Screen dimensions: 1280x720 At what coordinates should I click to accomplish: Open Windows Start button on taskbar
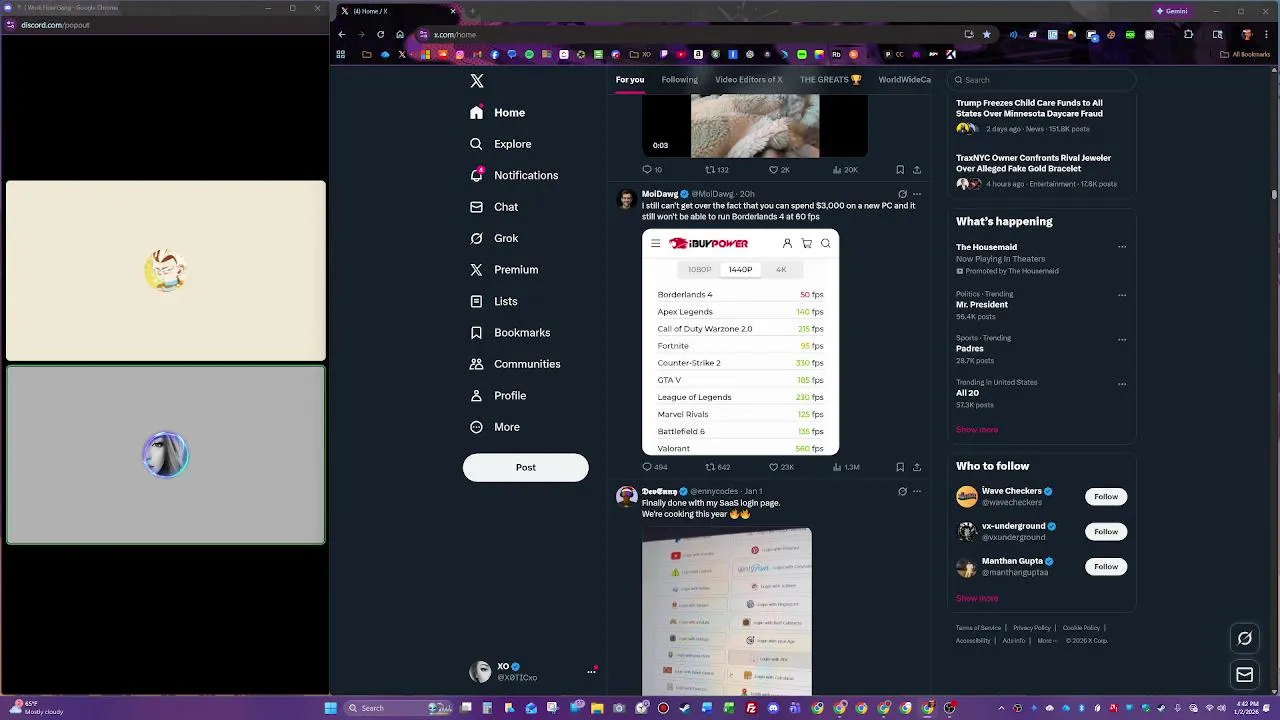point(330,708)
